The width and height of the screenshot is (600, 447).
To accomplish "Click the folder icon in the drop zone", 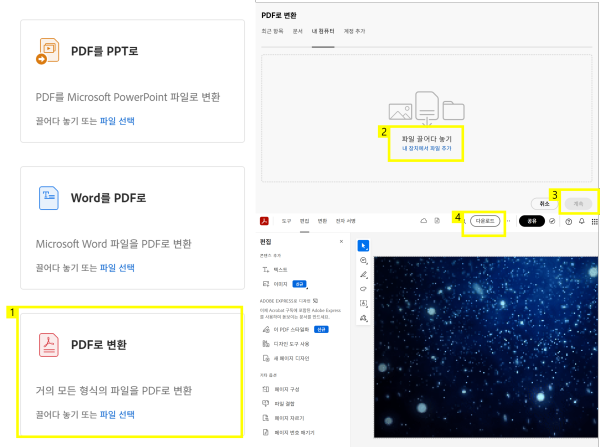I will coord(453,111).
